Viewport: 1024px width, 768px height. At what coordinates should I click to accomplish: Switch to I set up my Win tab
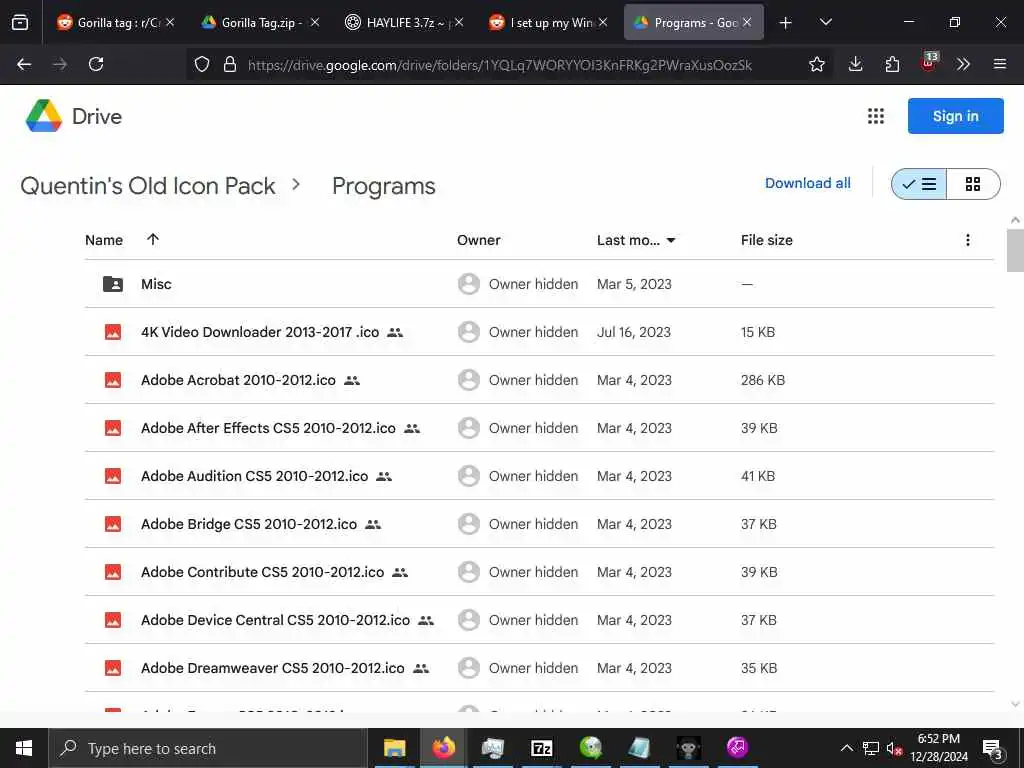(548, 22)
